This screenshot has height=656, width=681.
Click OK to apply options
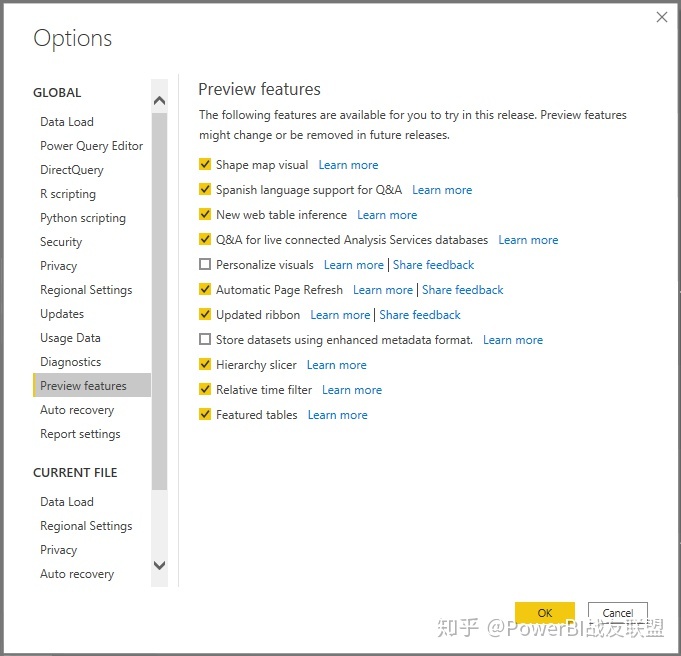545,613
